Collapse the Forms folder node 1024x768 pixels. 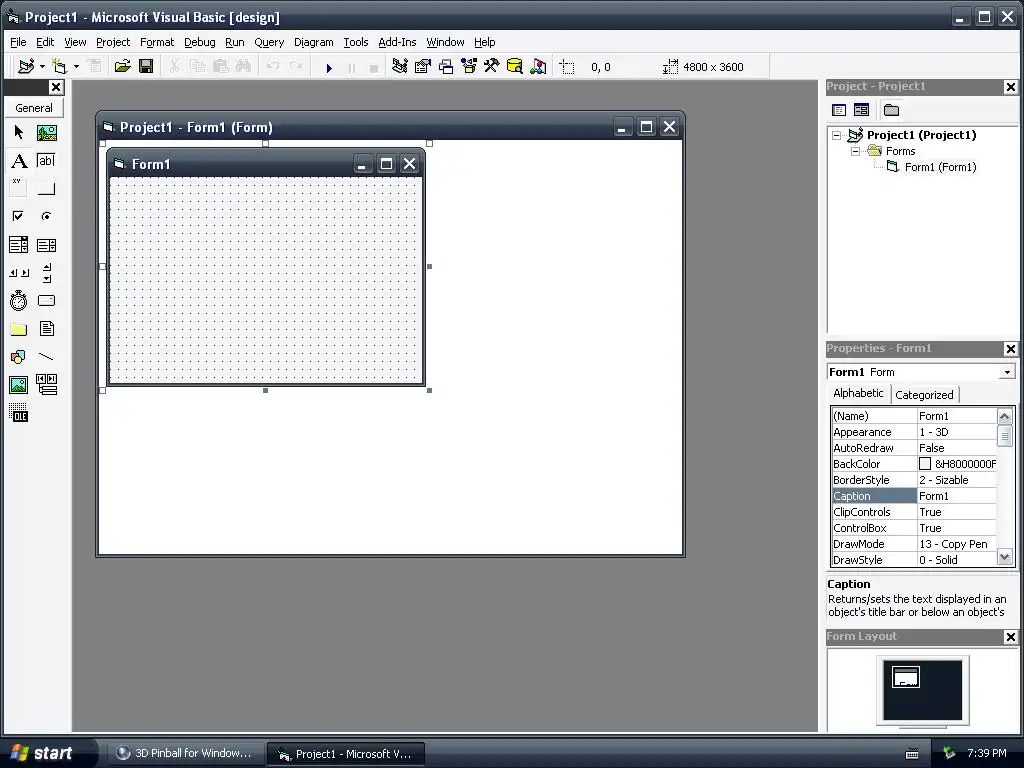[856, 152]
